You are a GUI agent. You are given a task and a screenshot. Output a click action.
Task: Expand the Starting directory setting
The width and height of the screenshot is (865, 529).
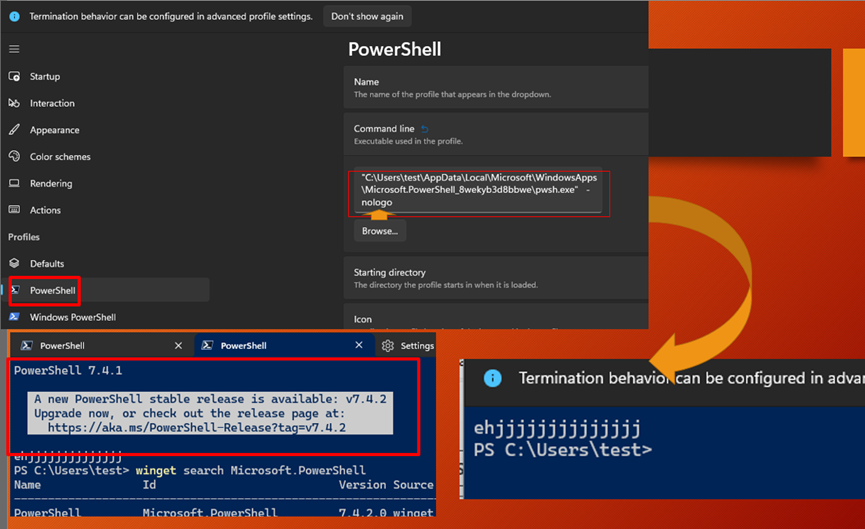point(495,278)
